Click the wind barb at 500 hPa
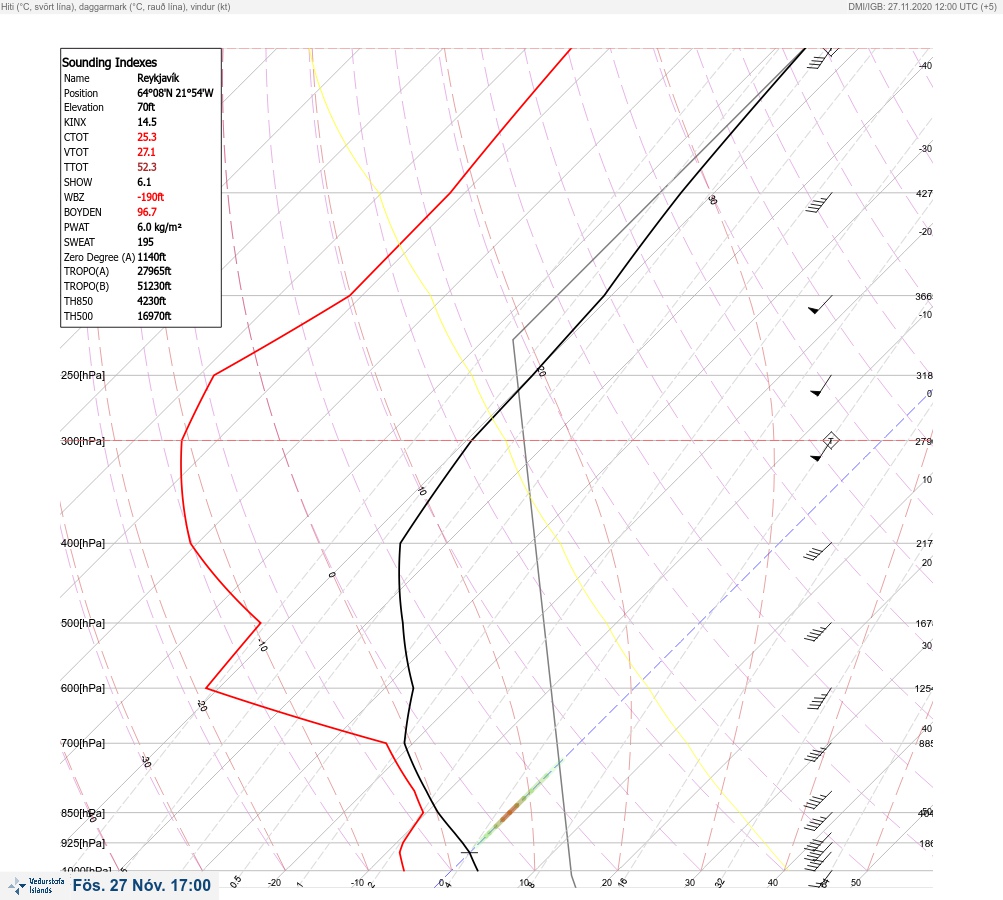 818,631
